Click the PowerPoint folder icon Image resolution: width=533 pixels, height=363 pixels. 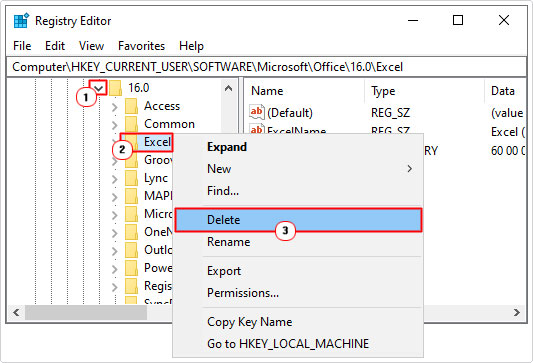pos(132,268)
